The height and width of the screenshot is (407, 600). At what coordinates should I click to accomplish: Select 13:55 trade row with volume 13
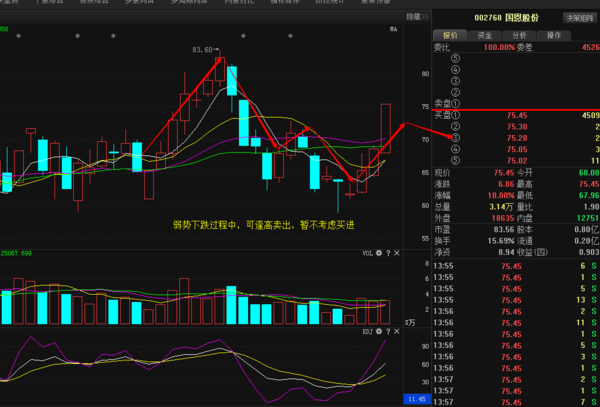click(x=516, y=300)
